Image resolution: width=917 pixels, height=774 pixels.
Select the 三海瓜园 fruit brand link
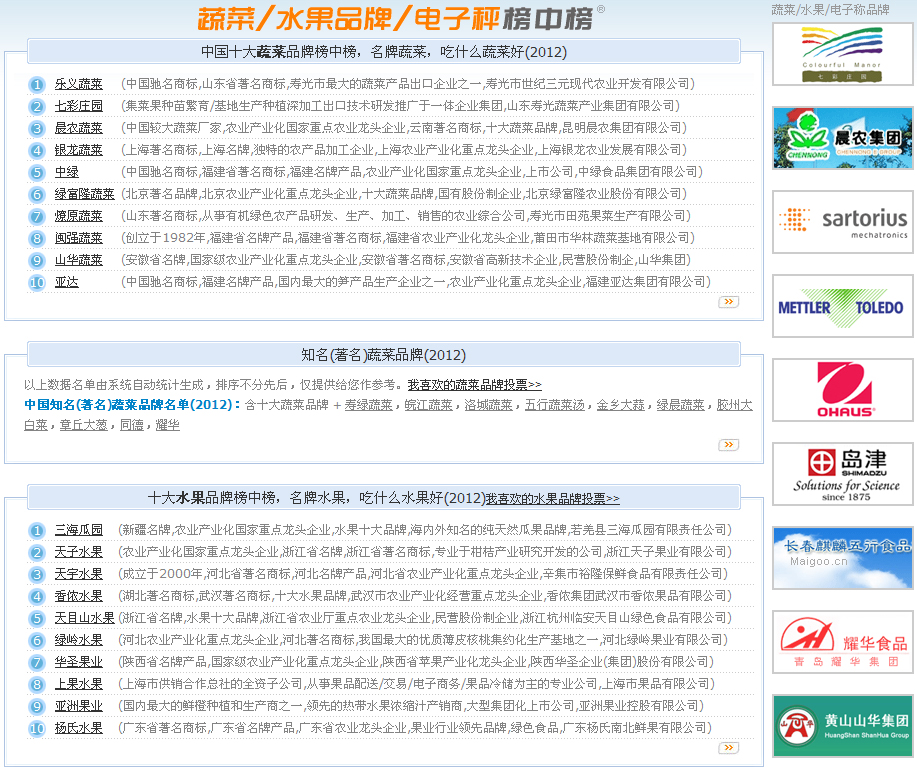point(78,530)
